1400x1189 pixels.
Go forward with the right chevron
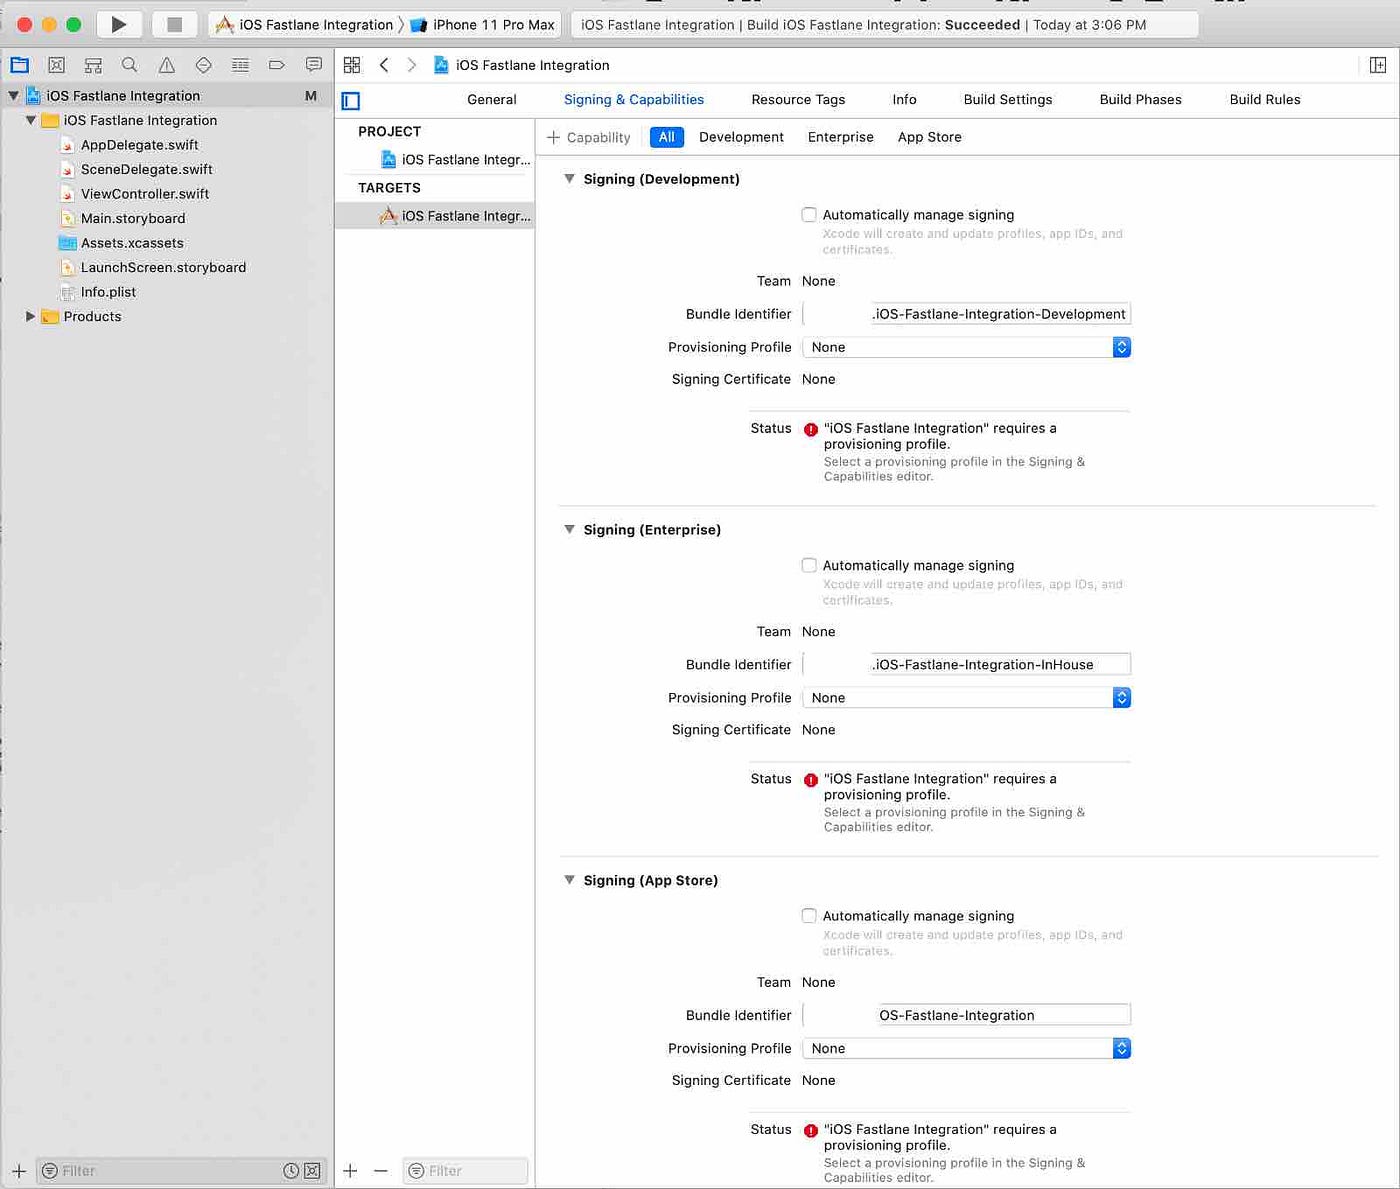click(x=411, y=65)
